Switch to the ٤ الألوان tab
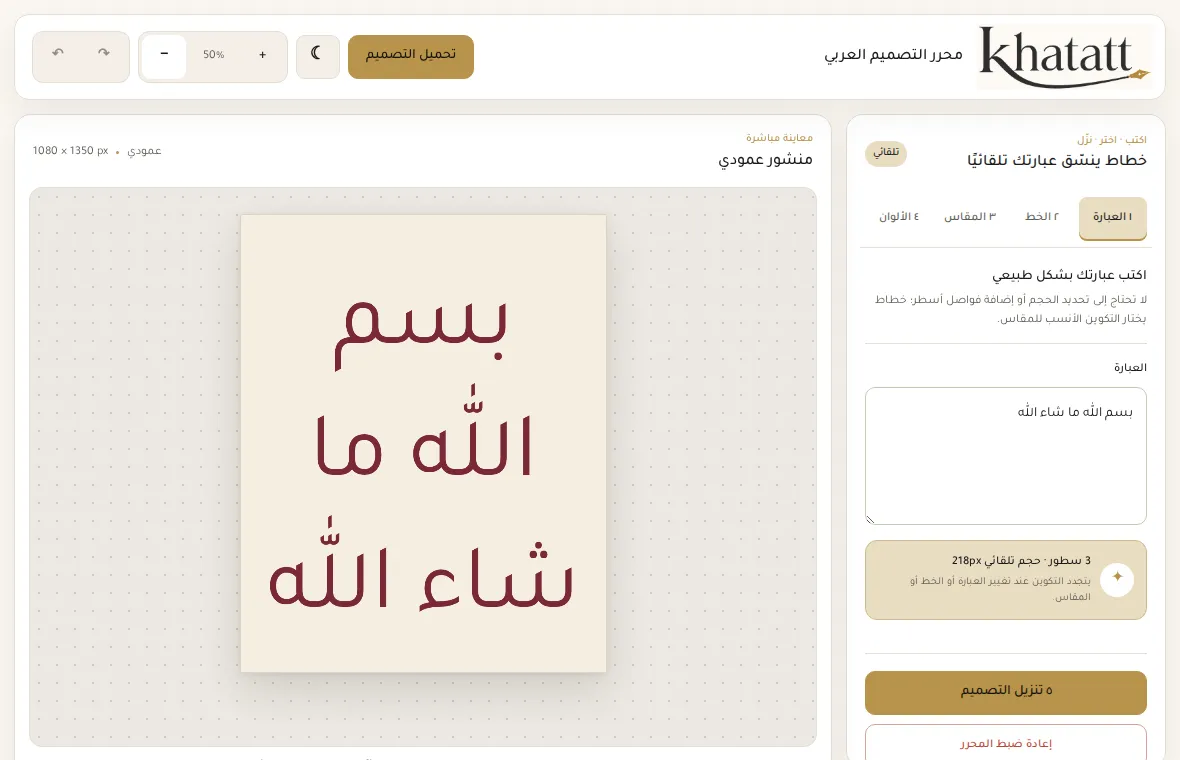This screenshot has width=1180, height=760. tap(899, 217)
